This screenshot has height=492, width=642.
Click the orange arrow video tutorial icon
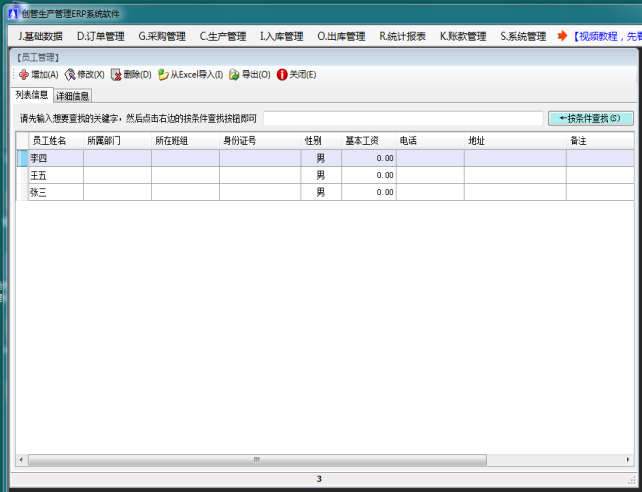pyautogui.click(x=562, y=36)
